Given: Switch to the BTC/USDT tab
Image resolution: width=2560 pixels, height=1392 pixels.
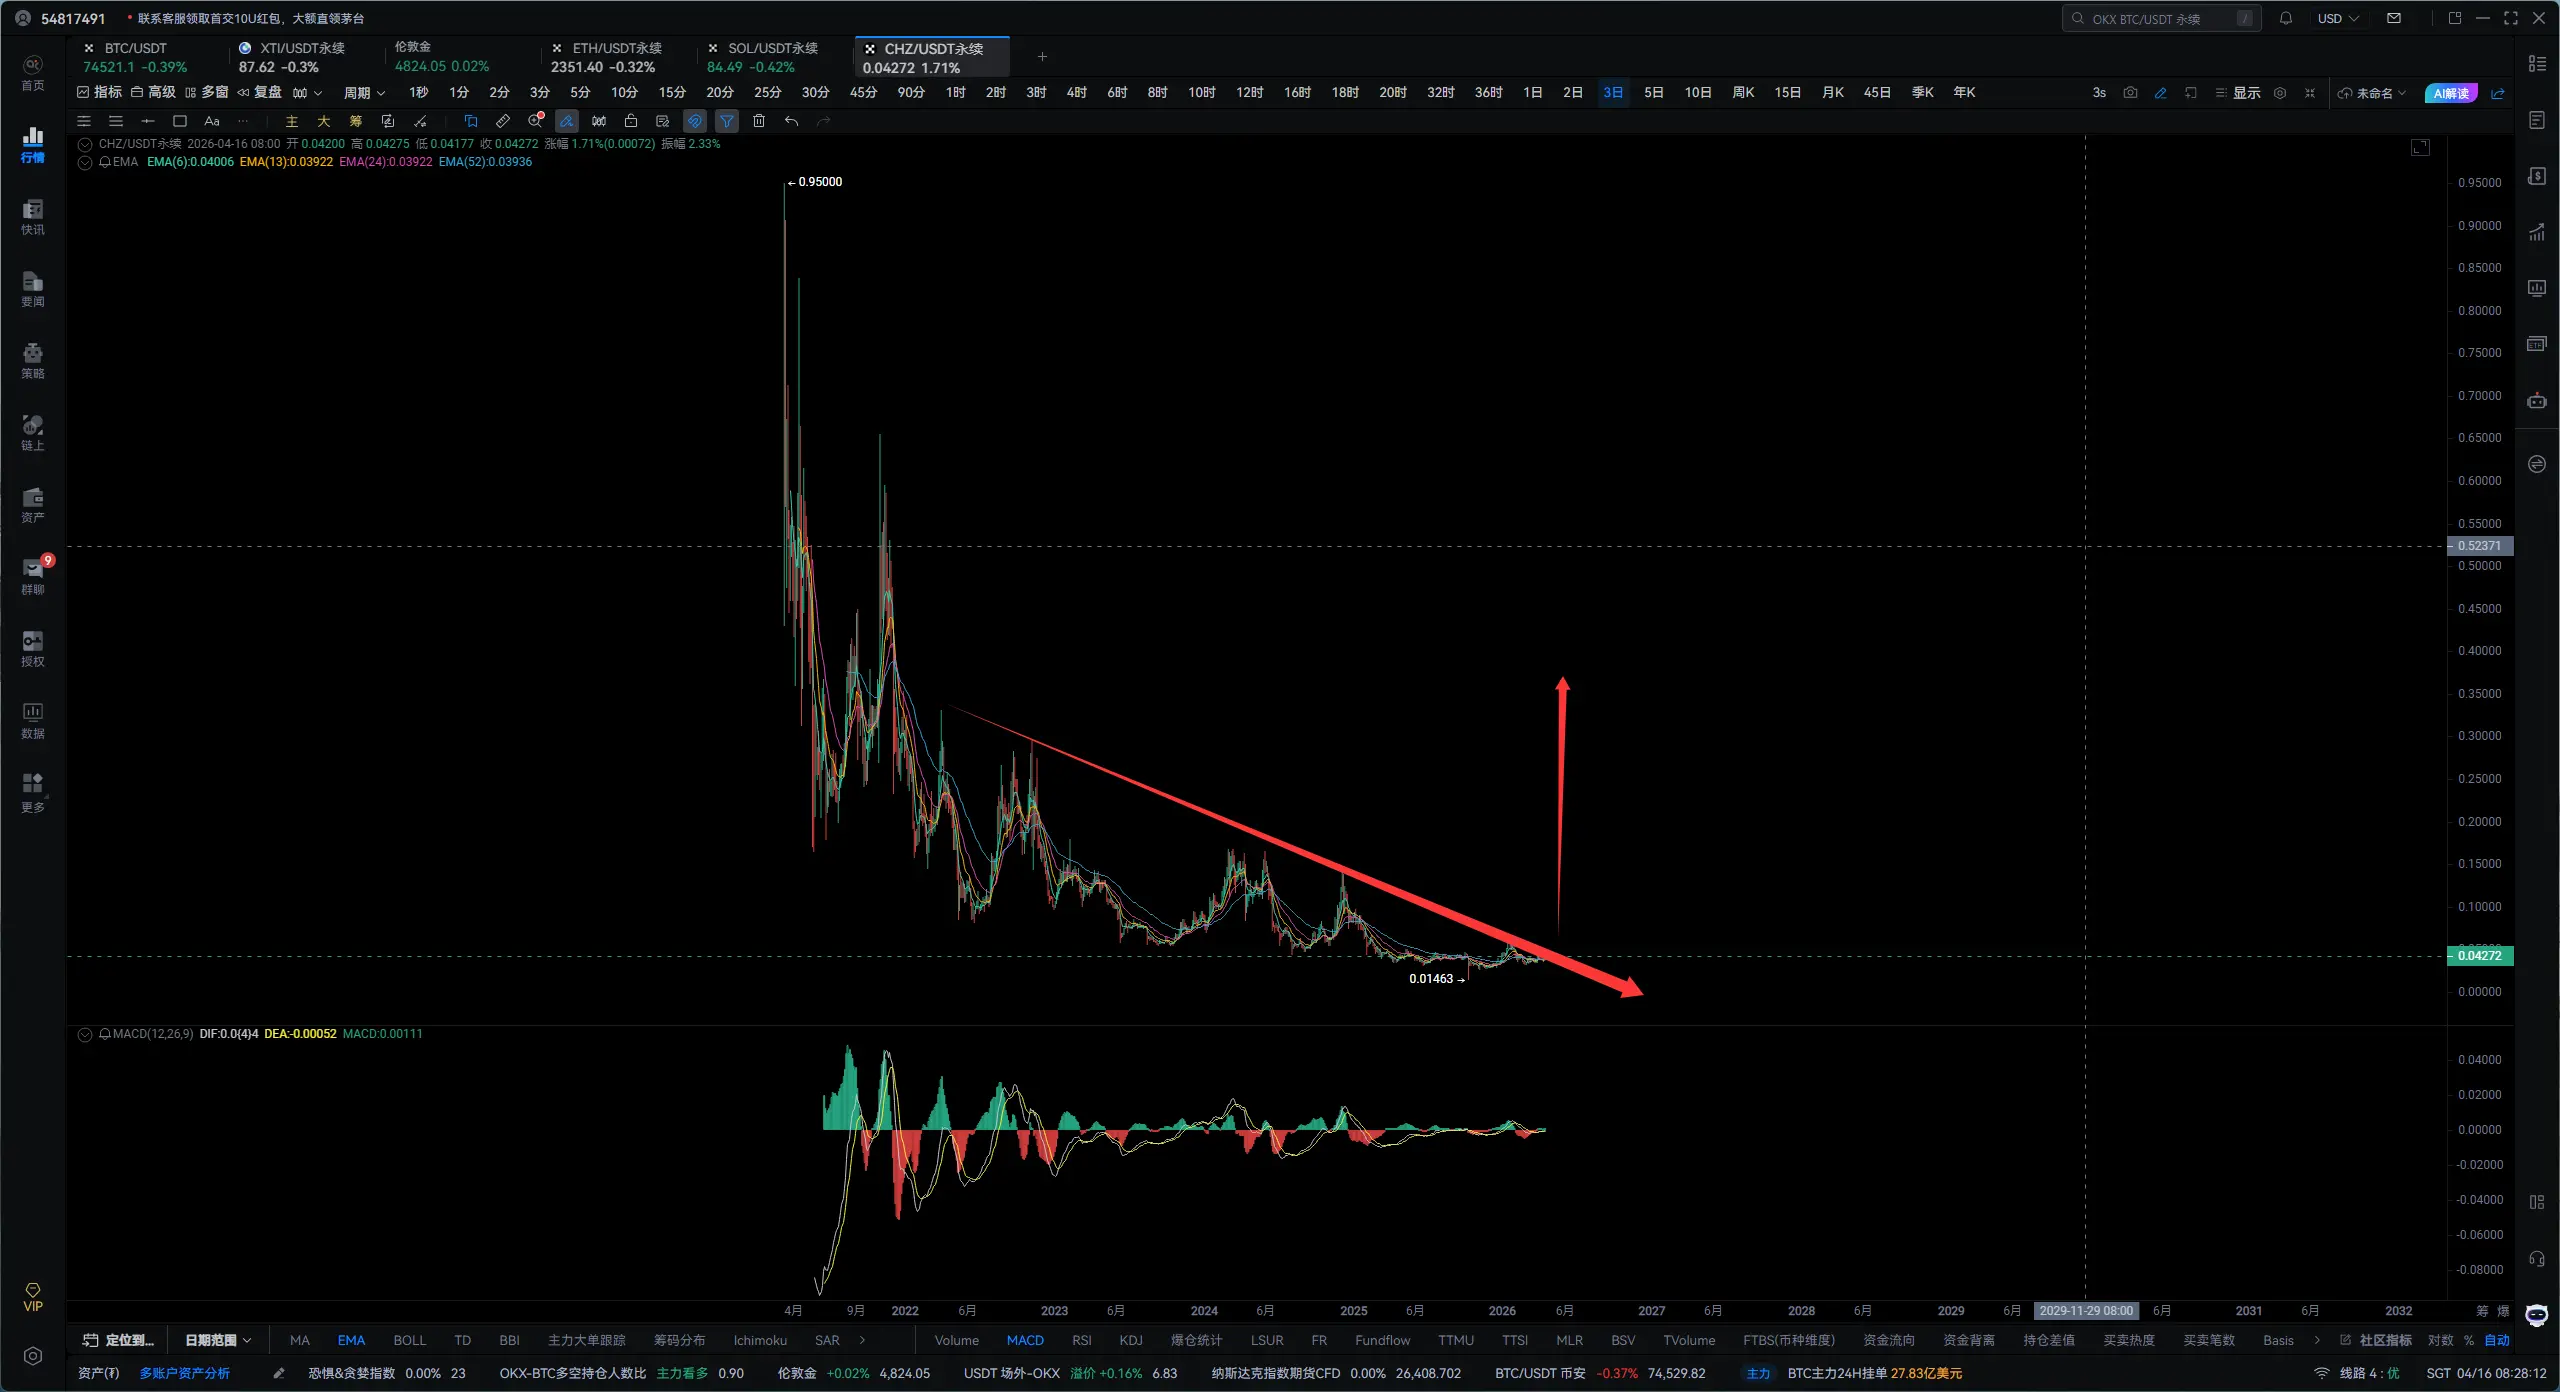Looking at the screenshot, I should pos(136,48).
